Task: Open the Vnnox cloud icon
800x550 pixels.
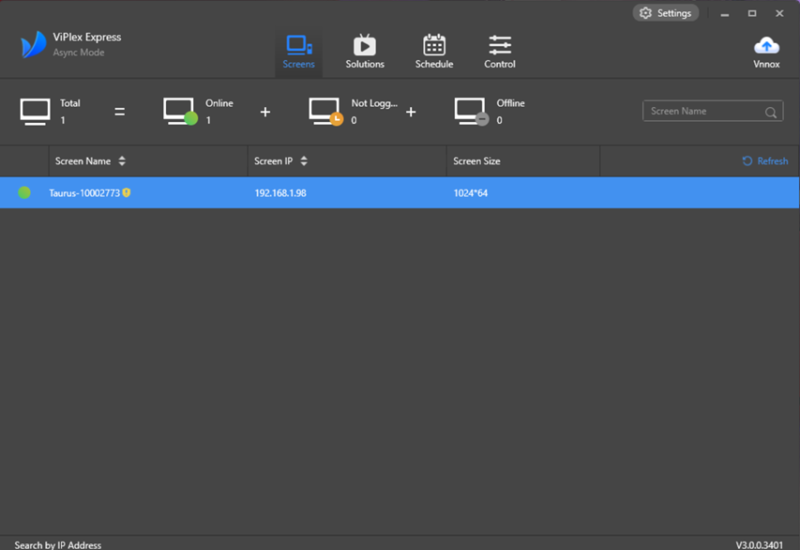Action: (766, 52)
